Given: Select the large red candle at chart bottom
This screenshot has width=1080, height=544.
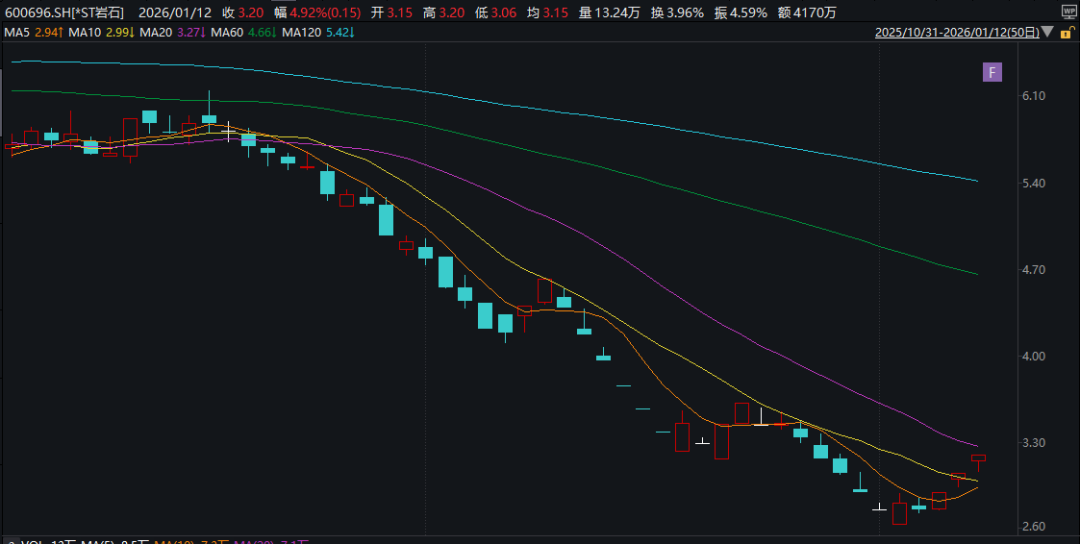Looking at the screenshot, I should 899,514.
